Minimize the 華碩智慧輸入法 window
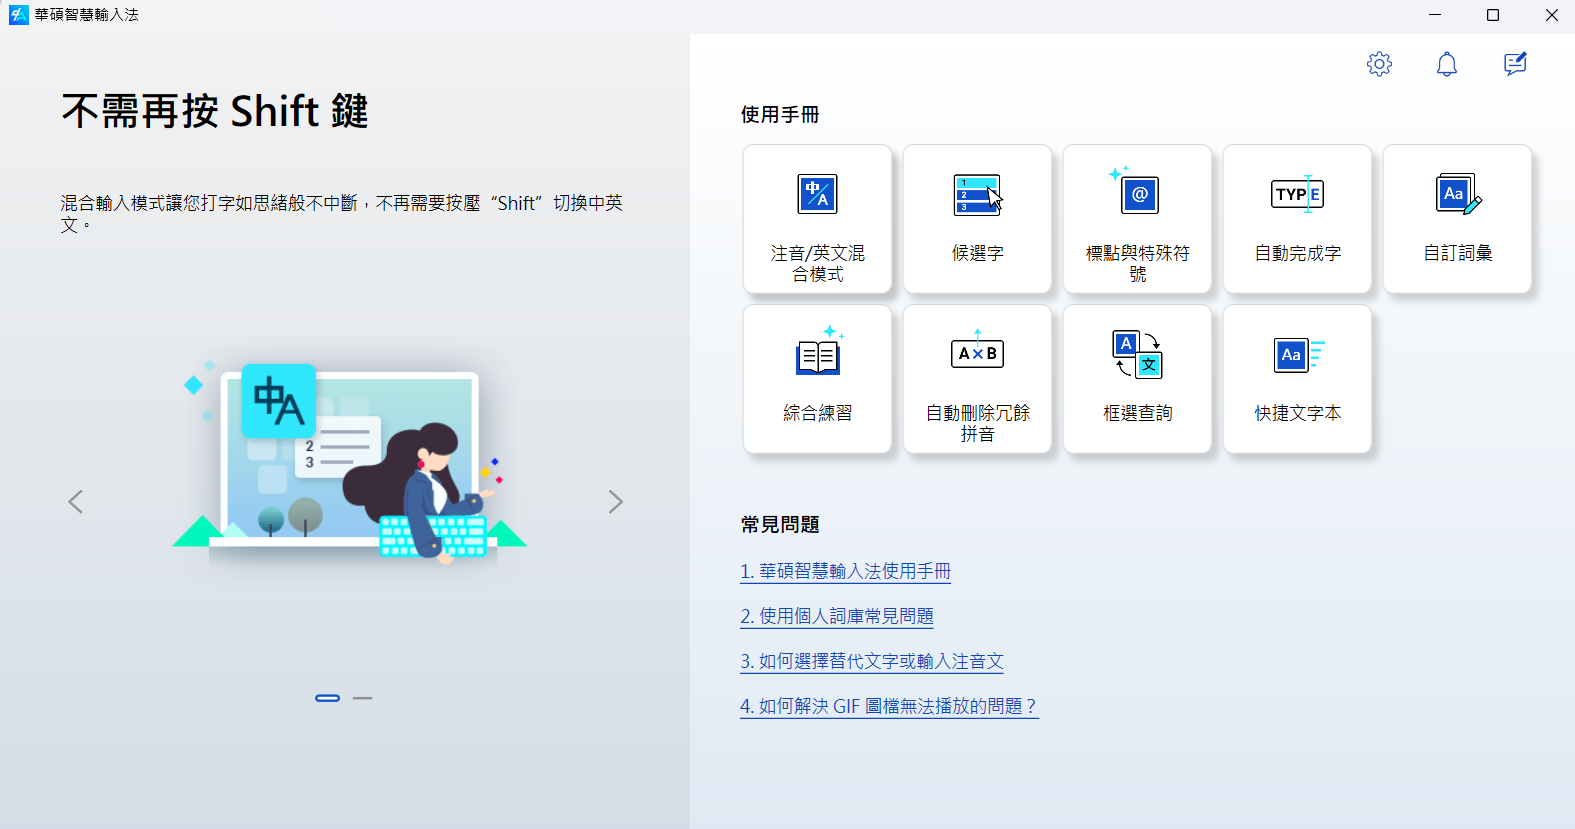Image resolution: width=1575 pixels, height=829 pixels. pos(1435,15)
